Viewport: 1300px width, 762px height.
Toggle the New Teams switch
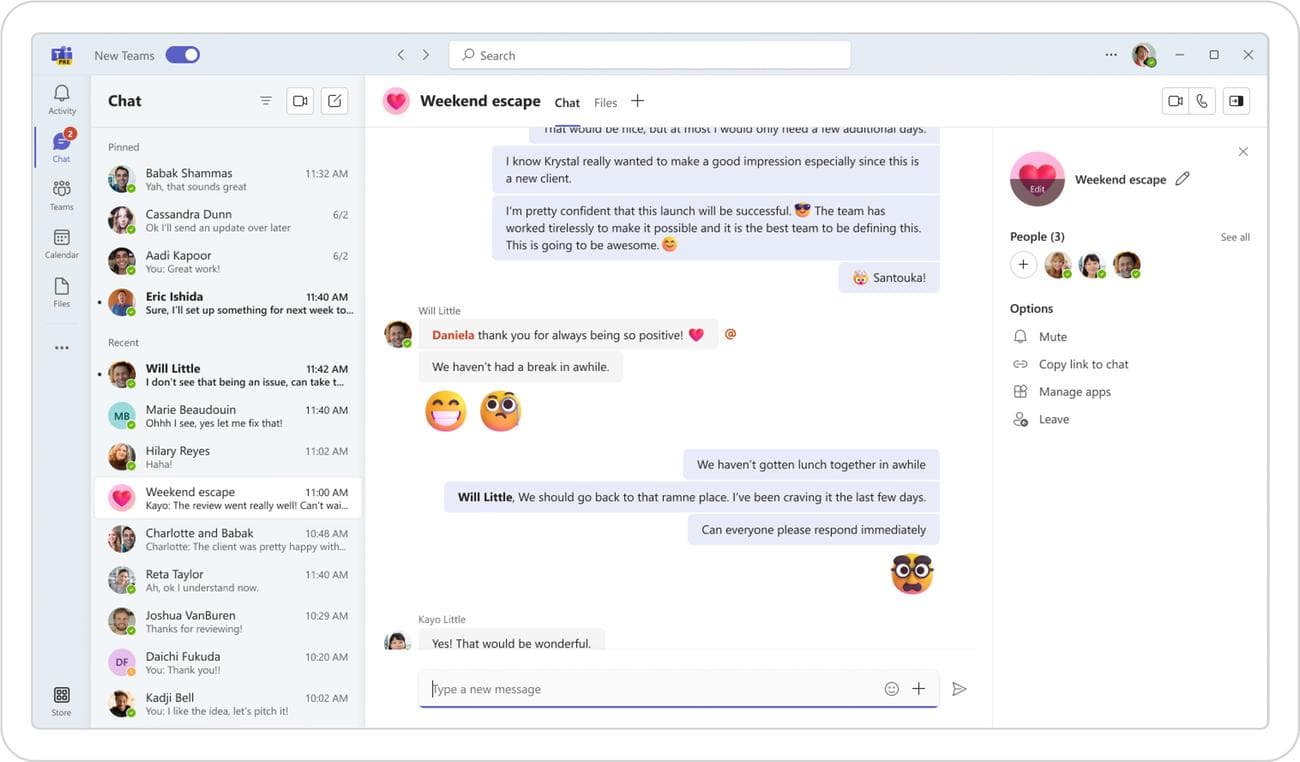(x=182, y=54)
